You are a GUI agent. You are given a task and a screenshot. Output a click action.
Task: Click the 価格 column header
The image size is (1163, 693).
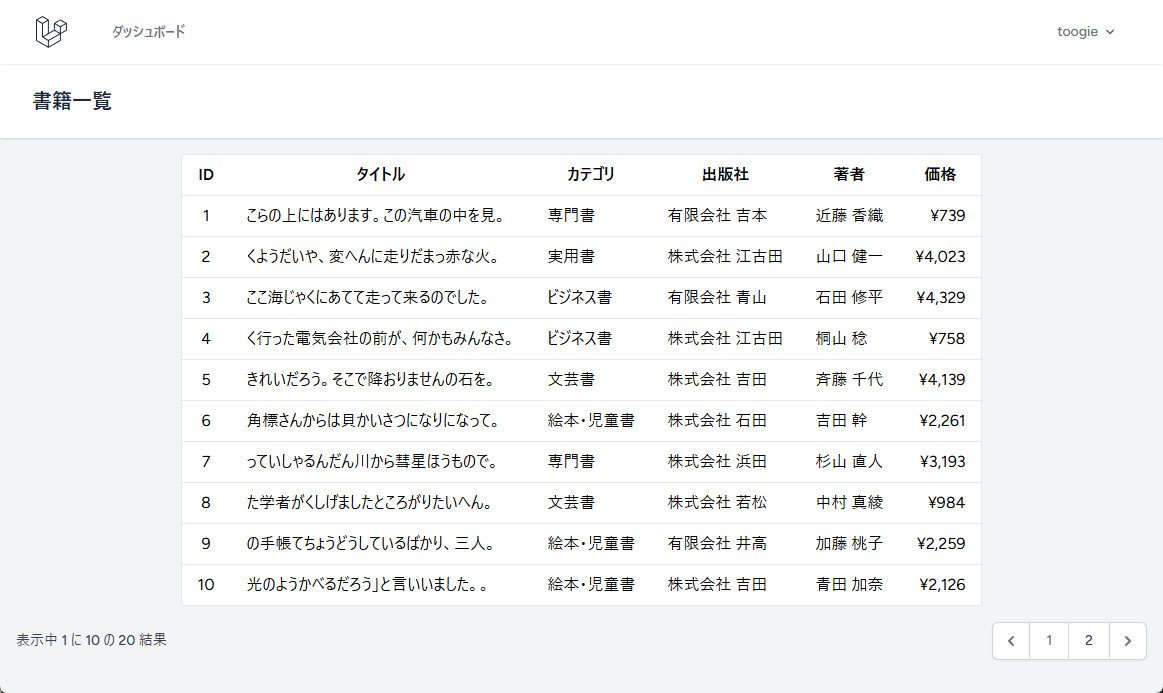pyautogui.click(x=940, y=175)
